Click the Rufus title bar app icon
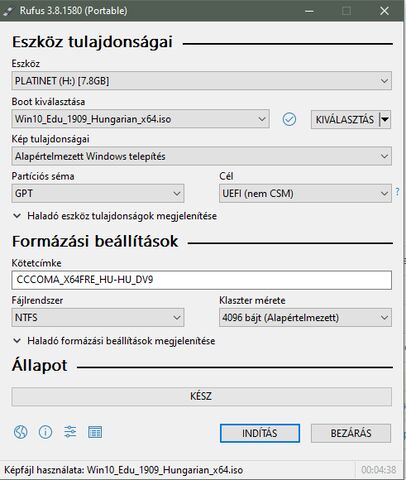The height and width of the screenshot is (480, 406). 8,11
